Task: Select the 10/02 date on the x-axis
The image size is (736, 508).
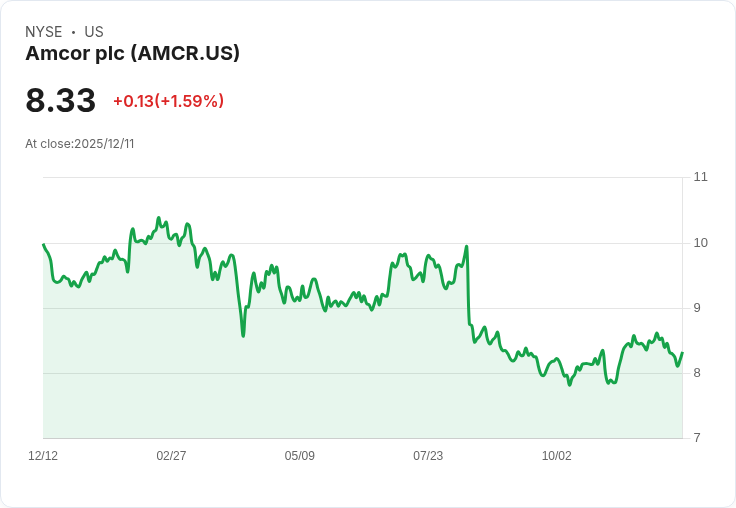Action: coord(556,456)
